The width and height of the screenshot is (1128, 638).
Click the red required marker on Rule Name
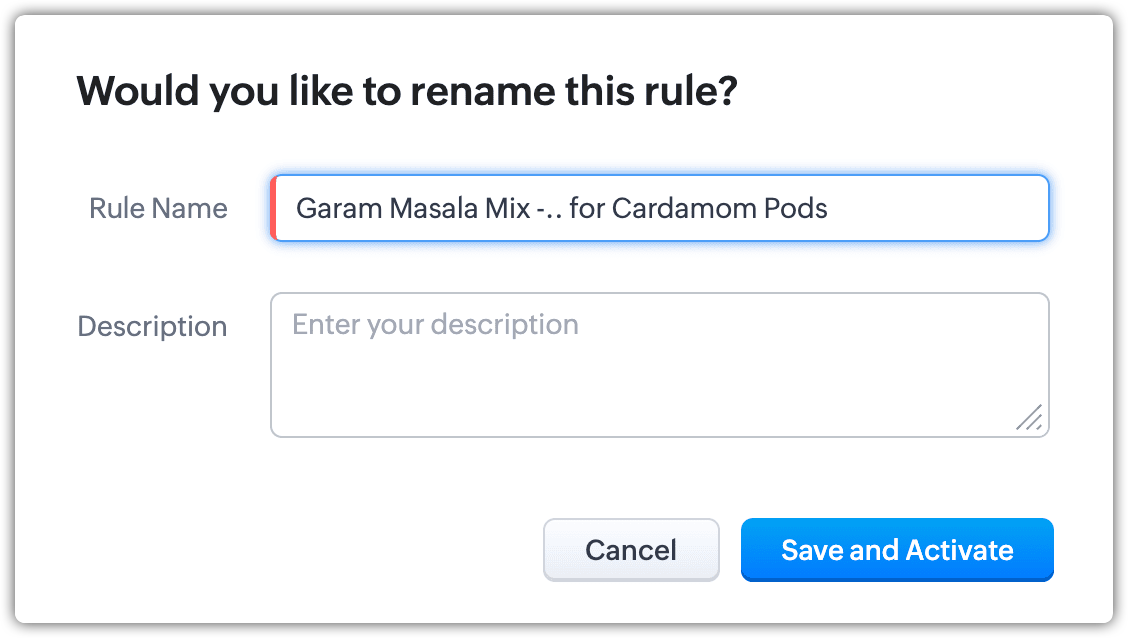coord(273,209)
